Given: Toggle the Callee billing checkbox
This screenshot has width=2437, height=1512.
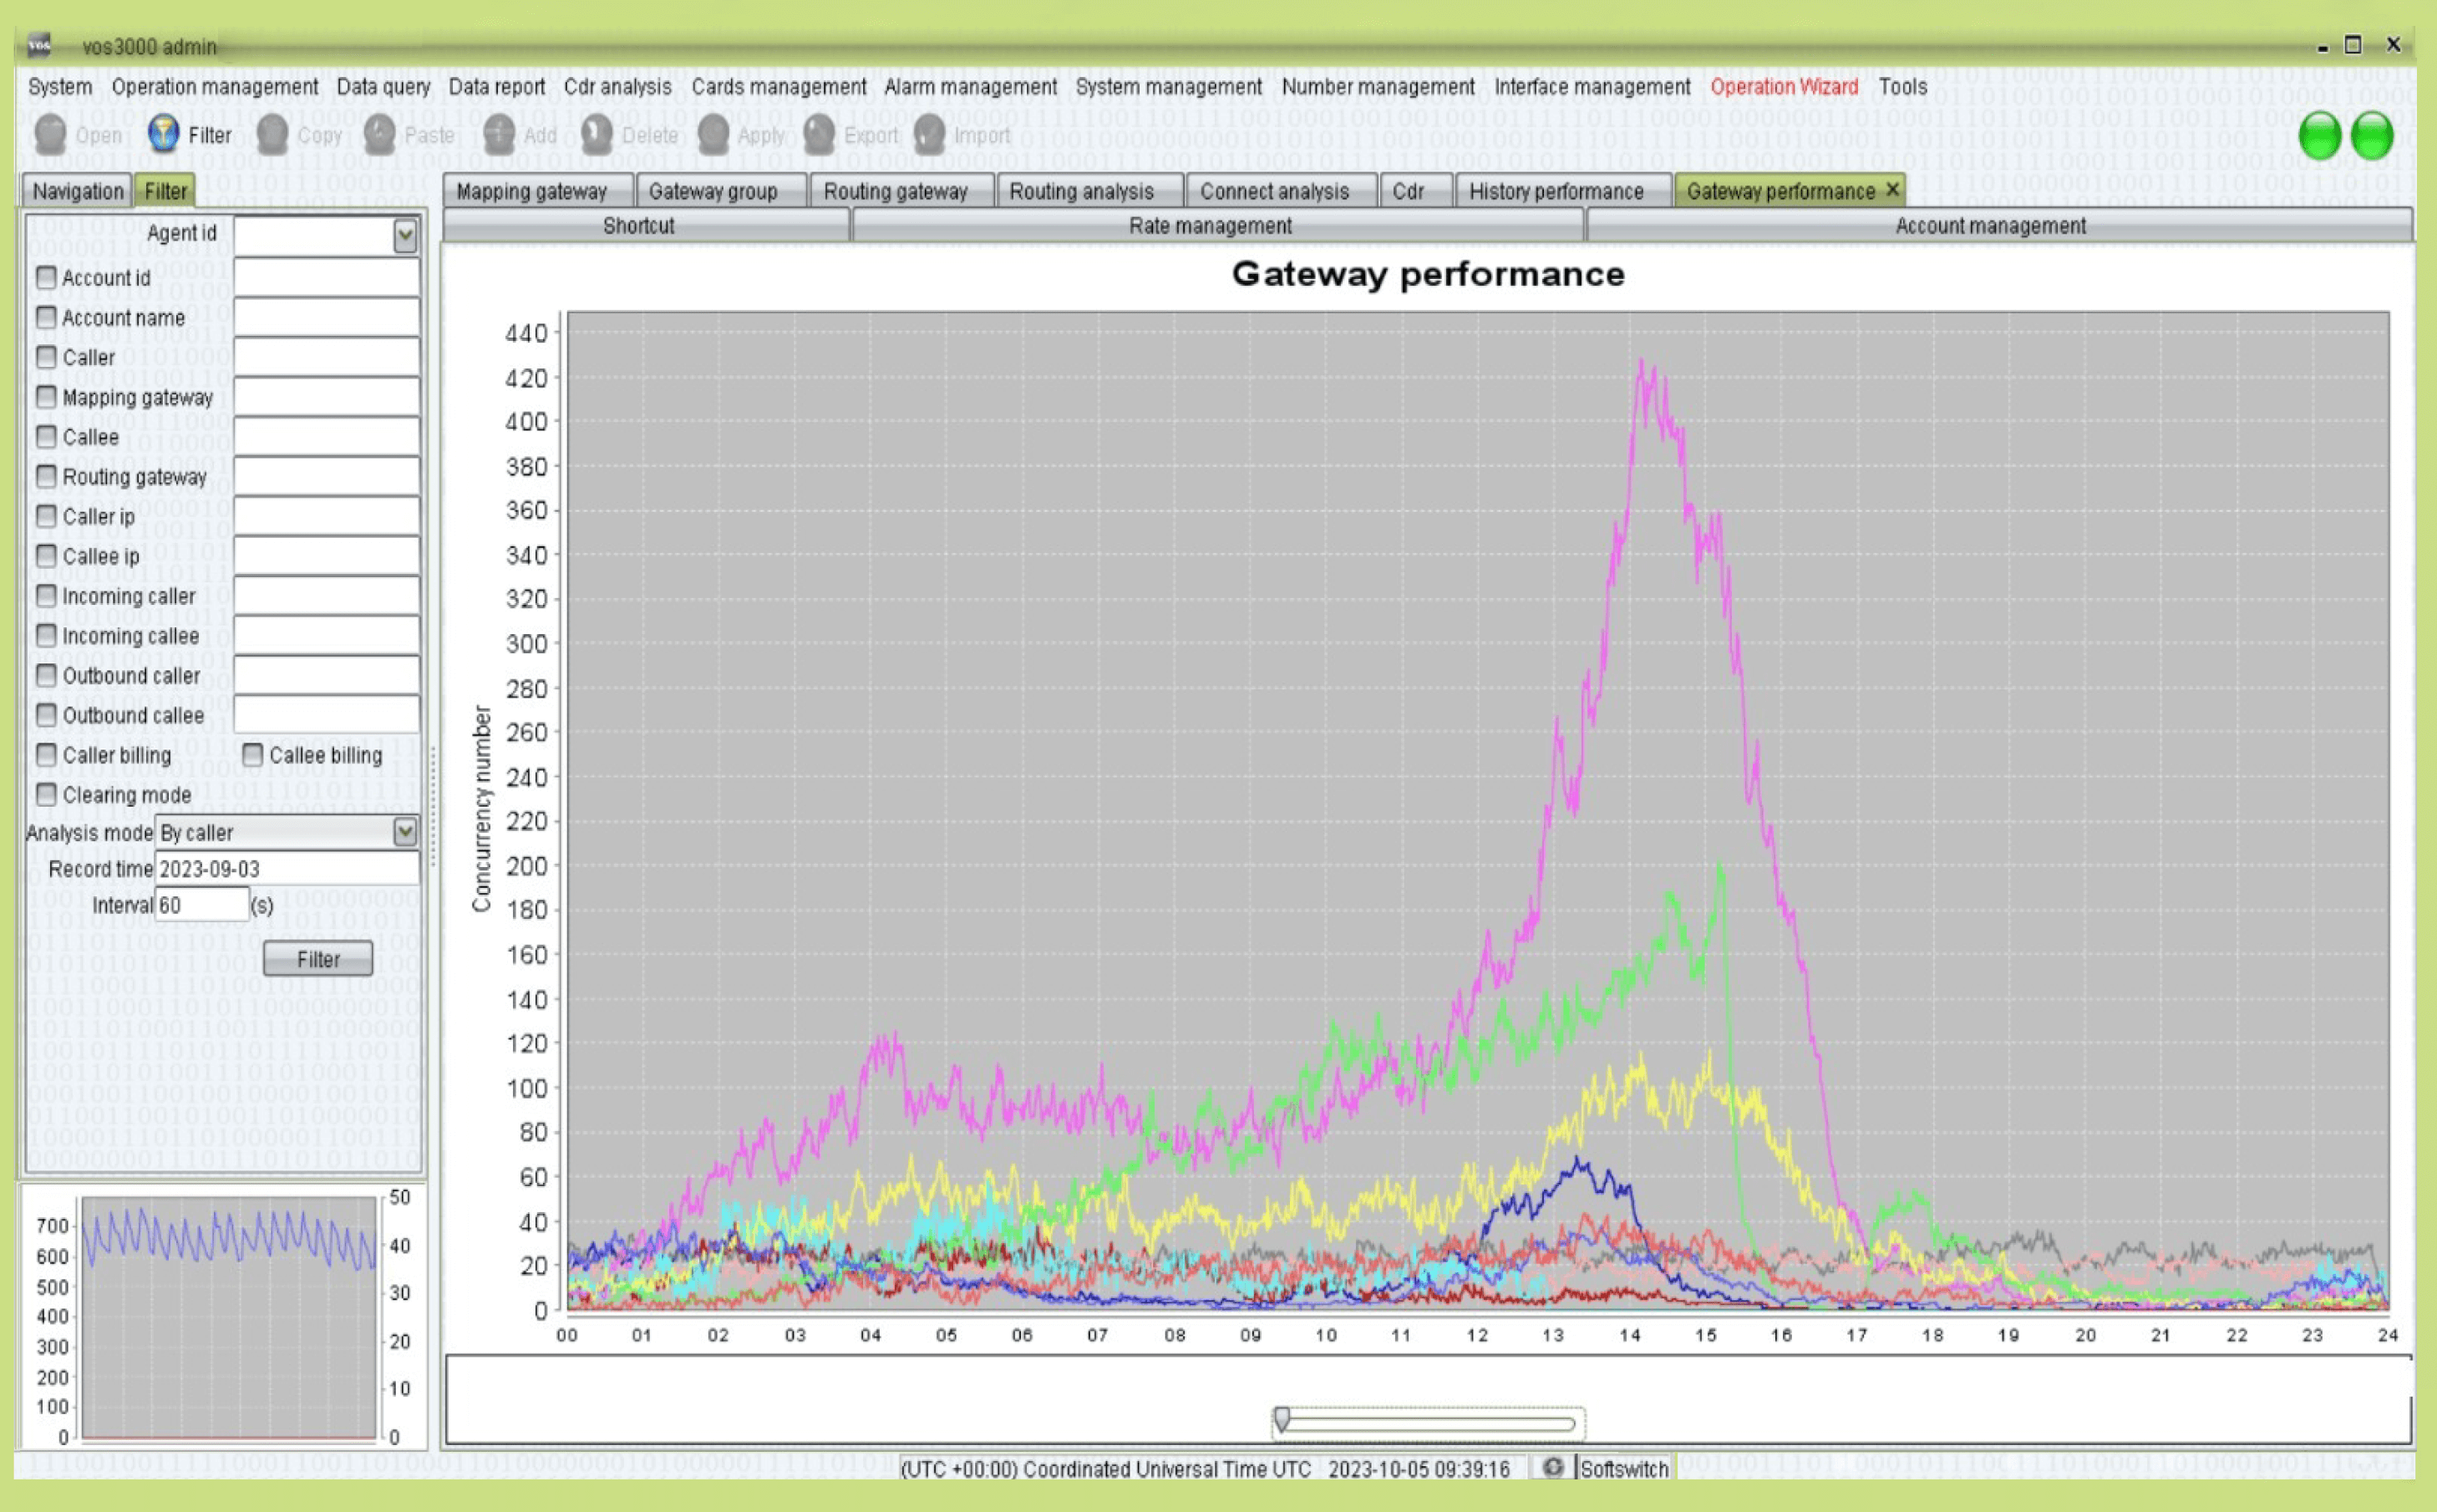Looking at the screenshot, I should point(253,755).
